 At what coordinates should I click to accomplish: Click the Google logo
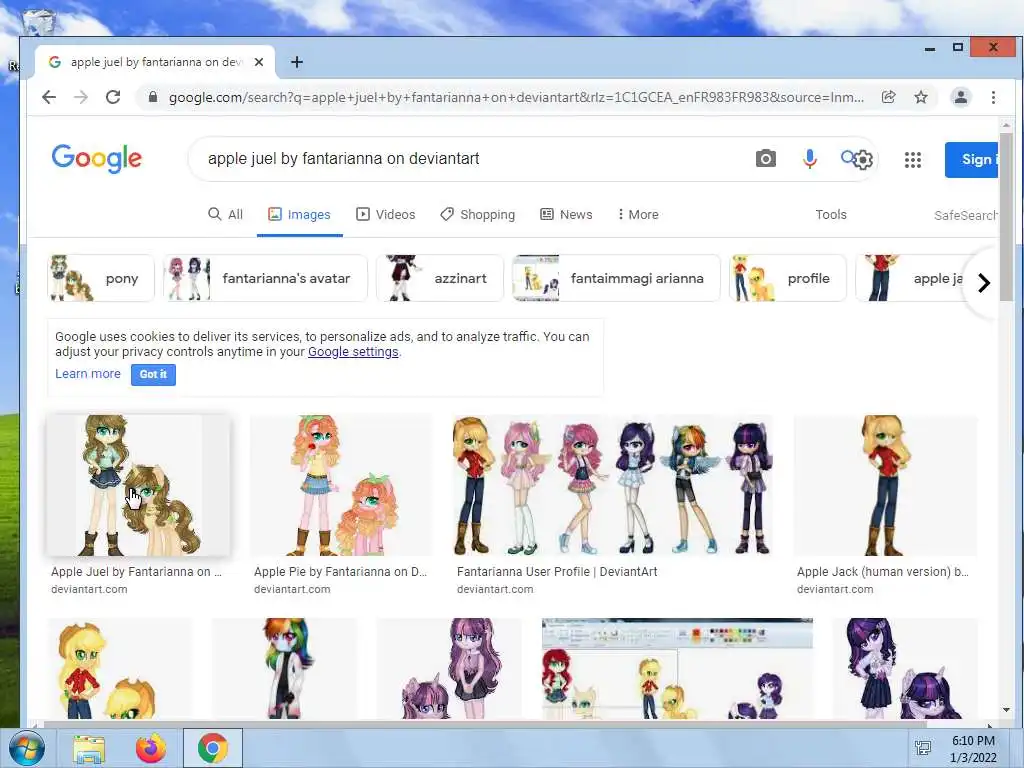97,158
